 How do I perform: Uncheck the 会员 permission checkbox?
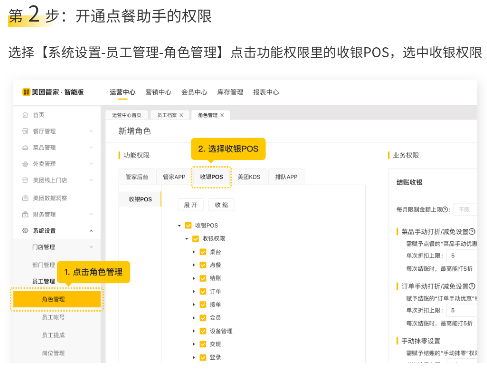(x=203, y=318)
